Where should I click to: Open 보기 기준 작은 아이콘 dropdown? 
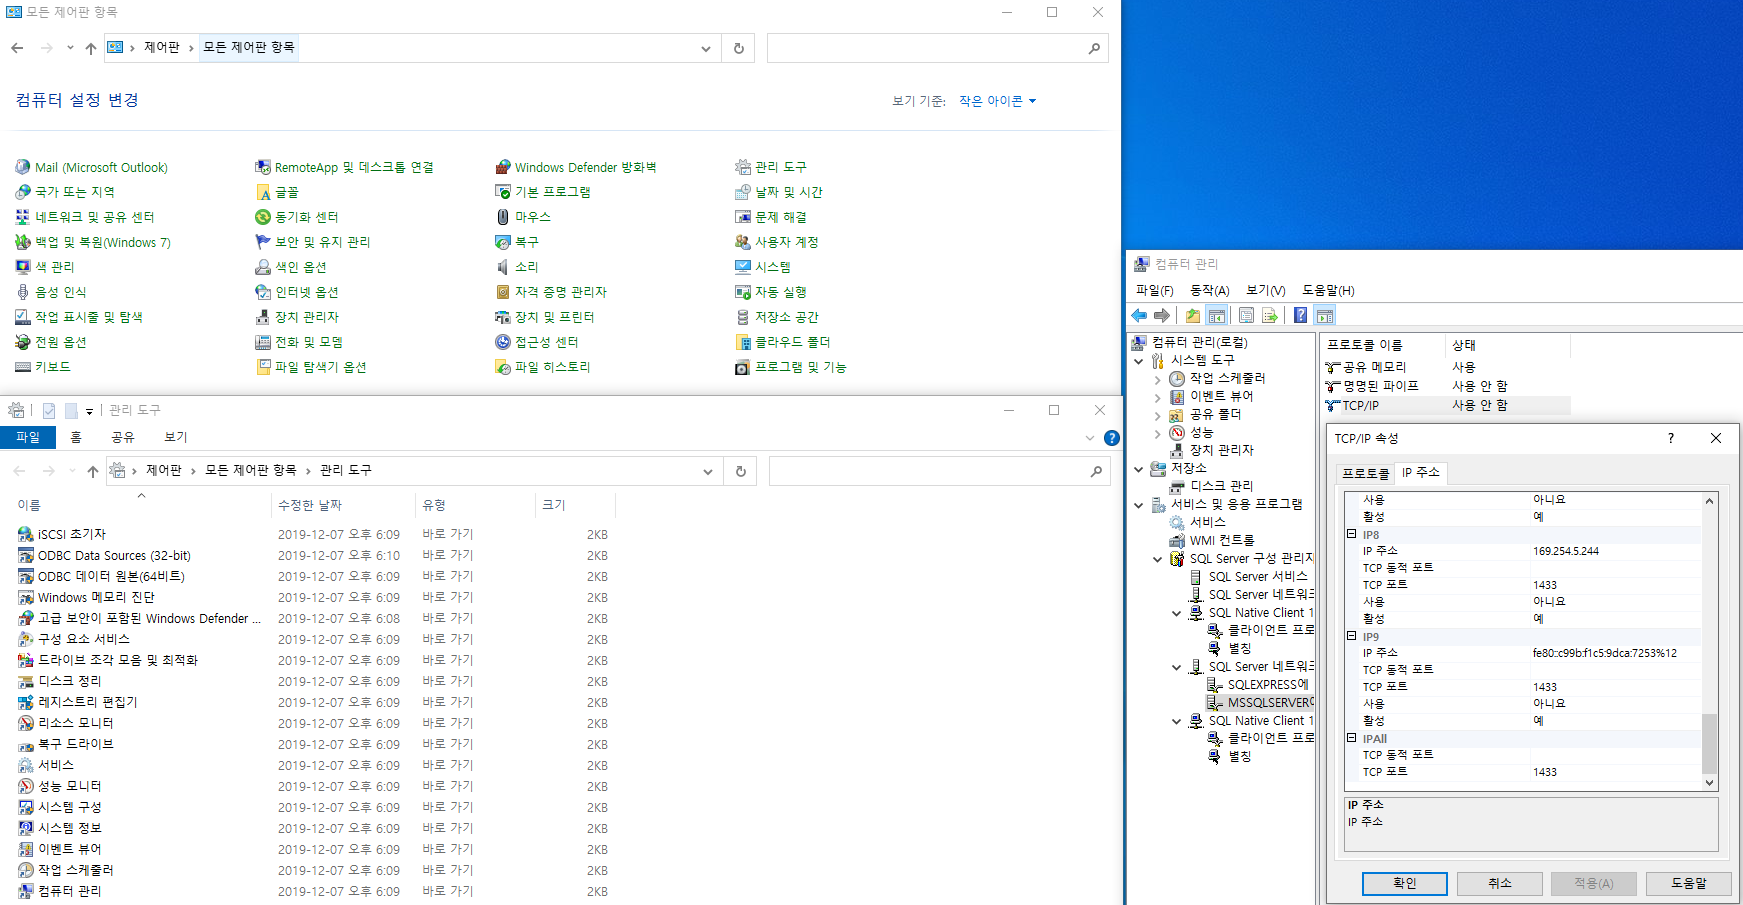997,101
